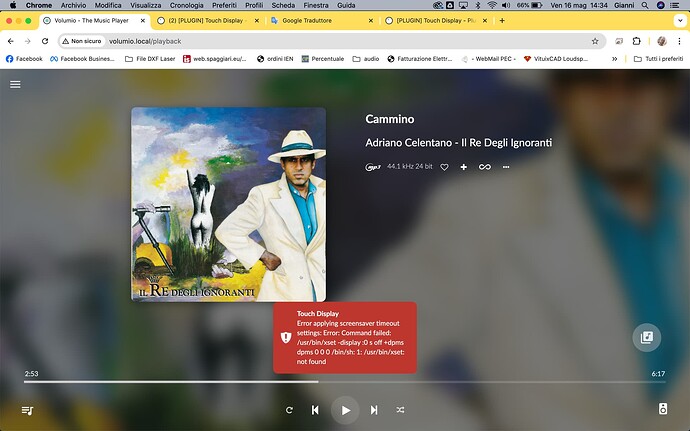Open the play queue icon
Viewport: 690px width, 431px height.
coord(27,410)
